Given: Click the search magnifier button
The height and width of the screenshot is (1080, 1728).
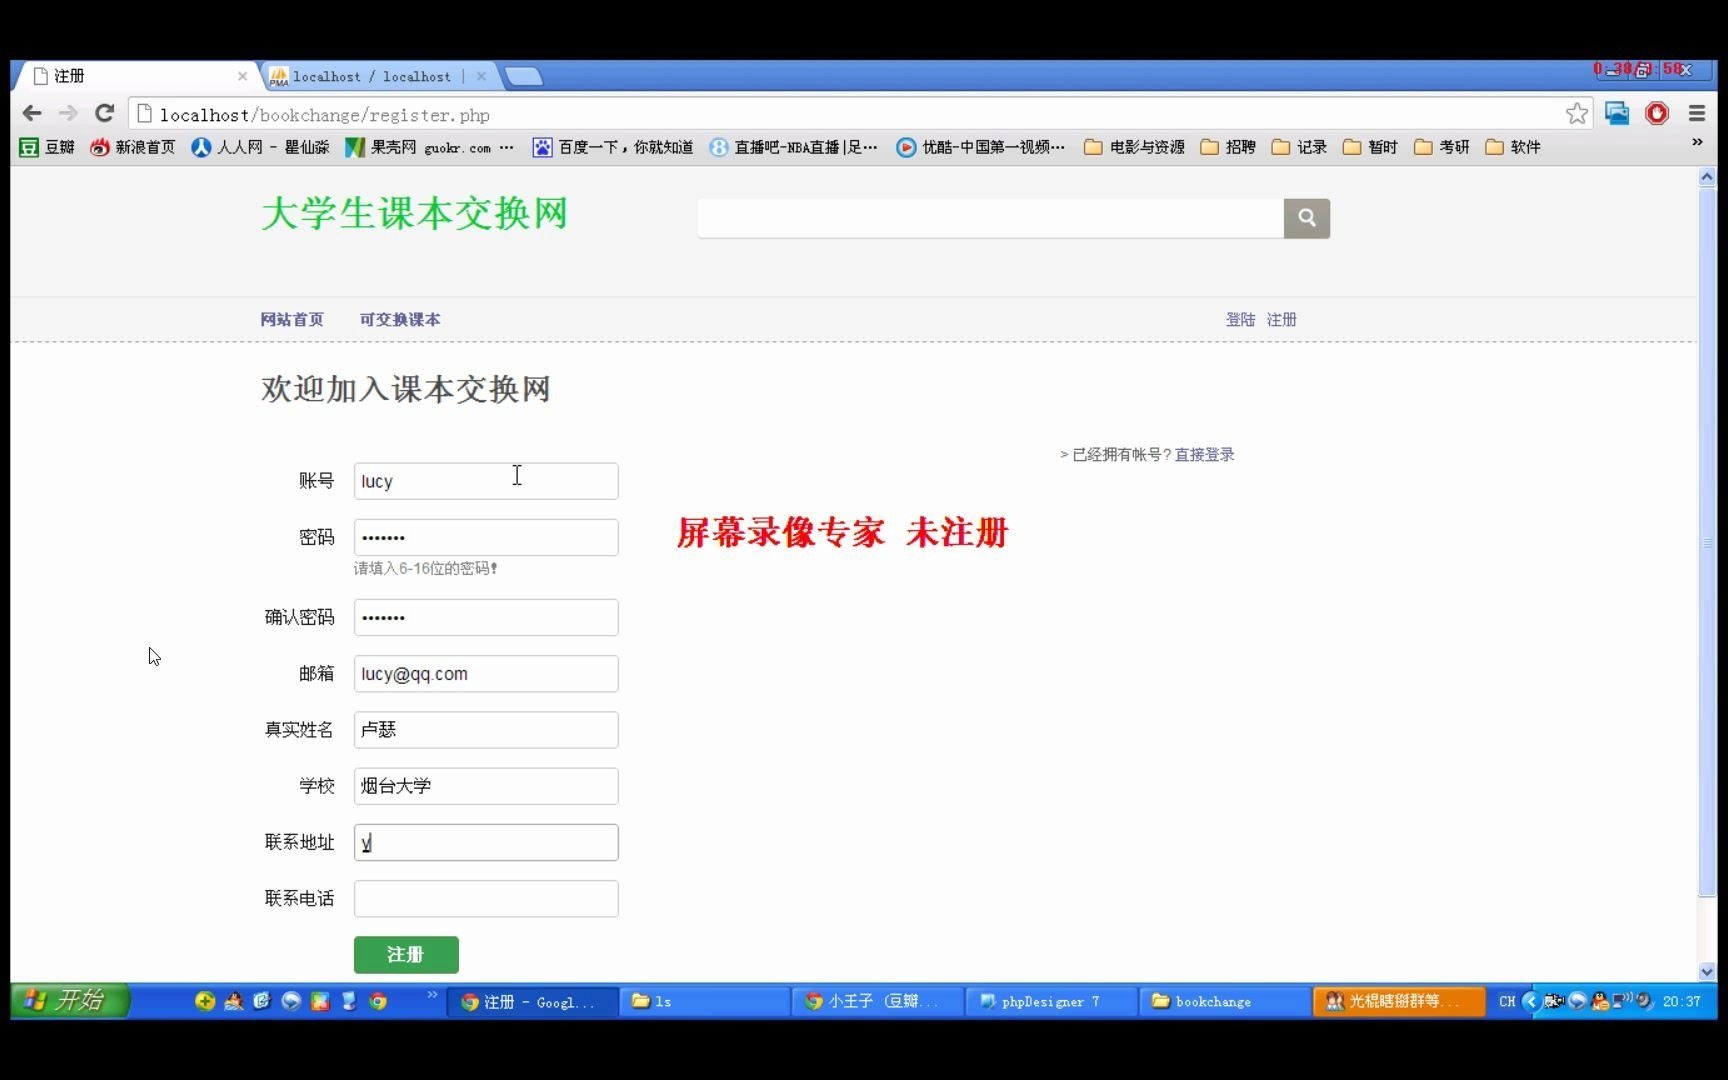Looking at the screenshot, I should (1306, 218).
